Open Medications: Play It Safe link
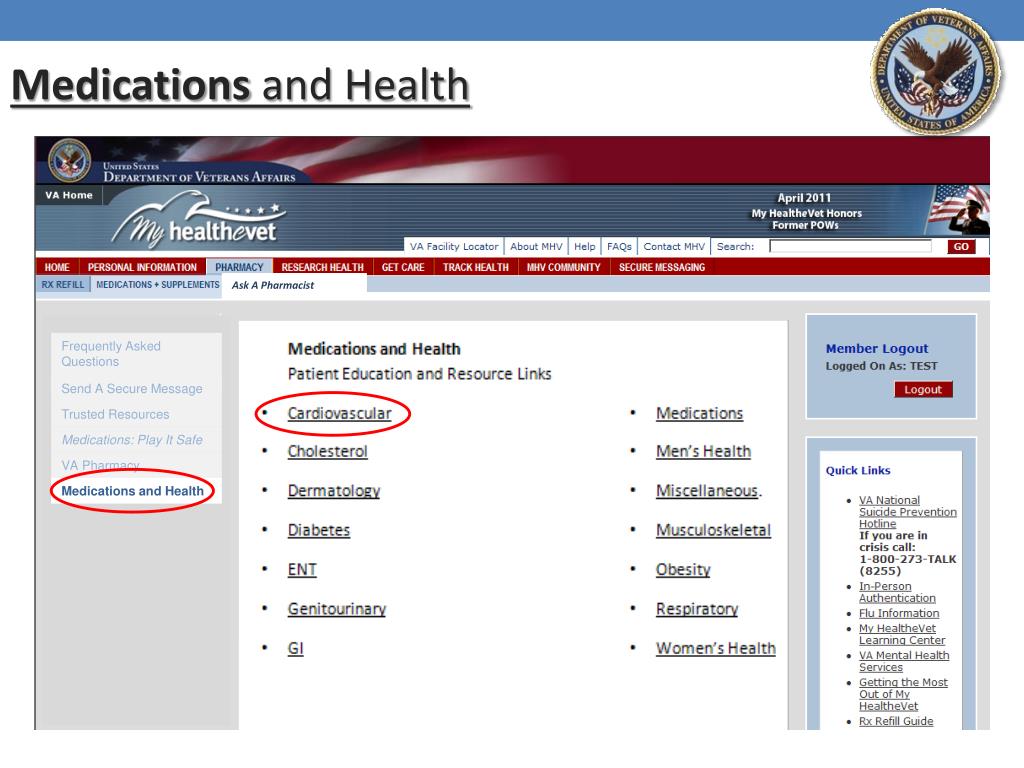1024x768 pixels. [133, 440]
